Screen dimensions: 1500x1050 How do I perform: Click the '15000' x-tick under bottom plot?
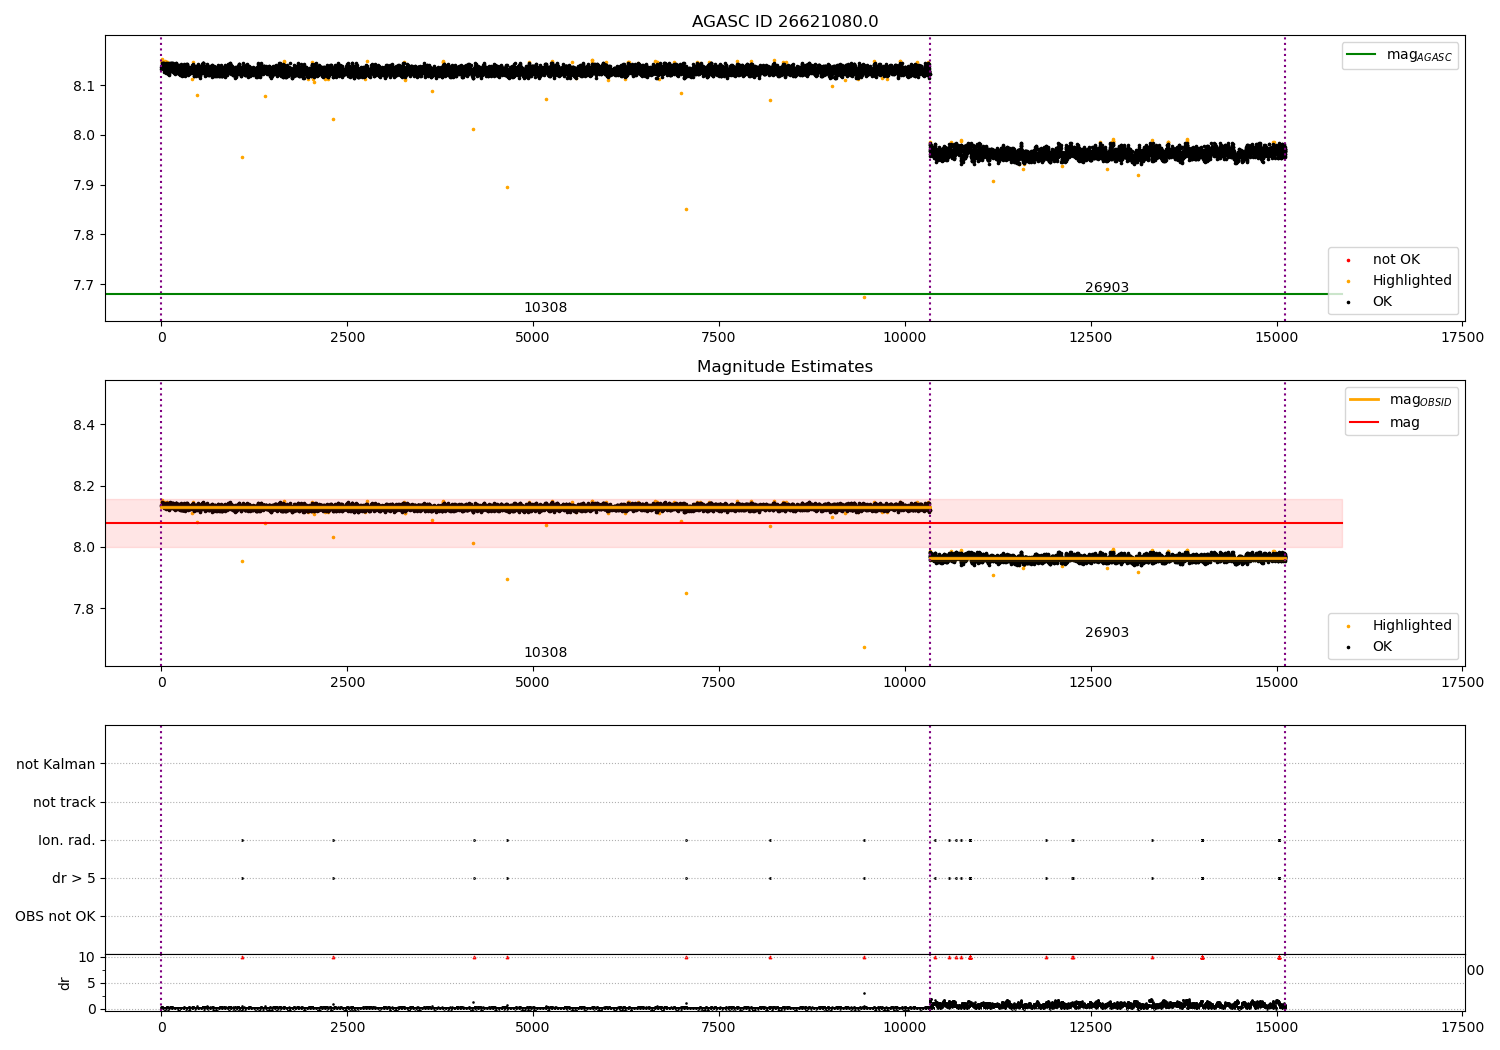pos(1277,1028)
